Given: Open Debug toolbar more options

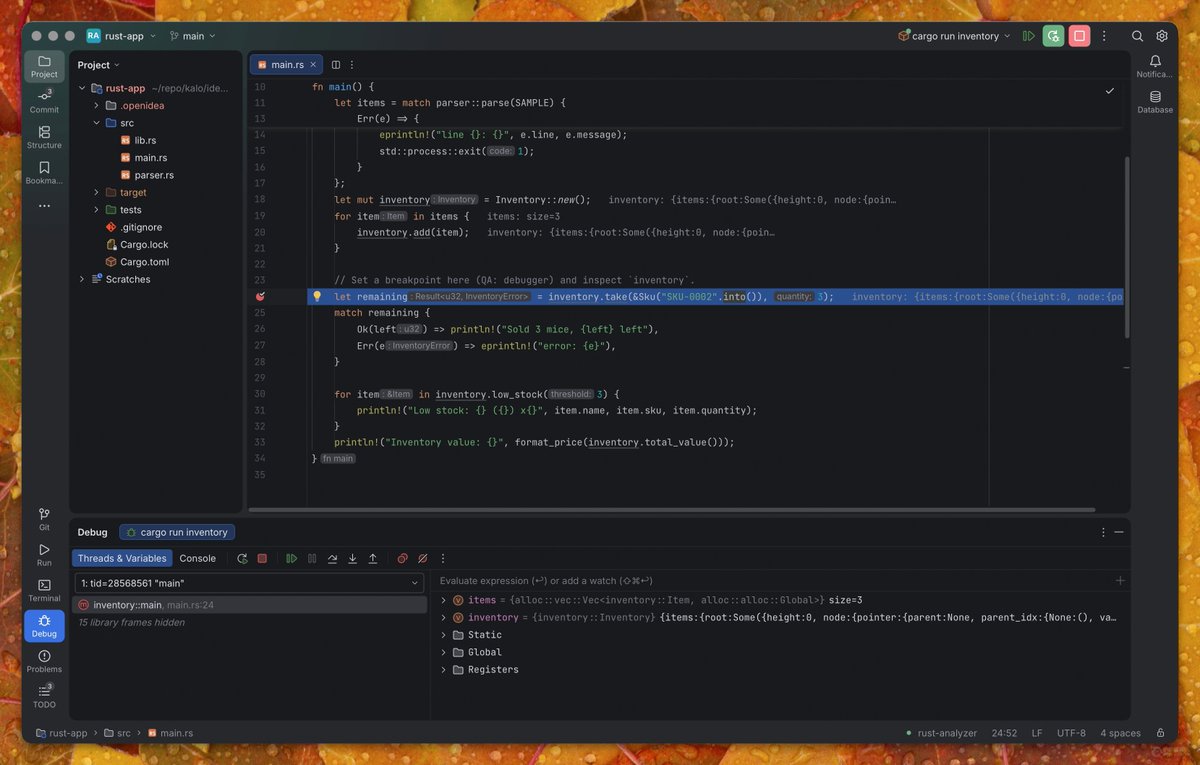Looking at the screenshot, I should pos(443,558).
